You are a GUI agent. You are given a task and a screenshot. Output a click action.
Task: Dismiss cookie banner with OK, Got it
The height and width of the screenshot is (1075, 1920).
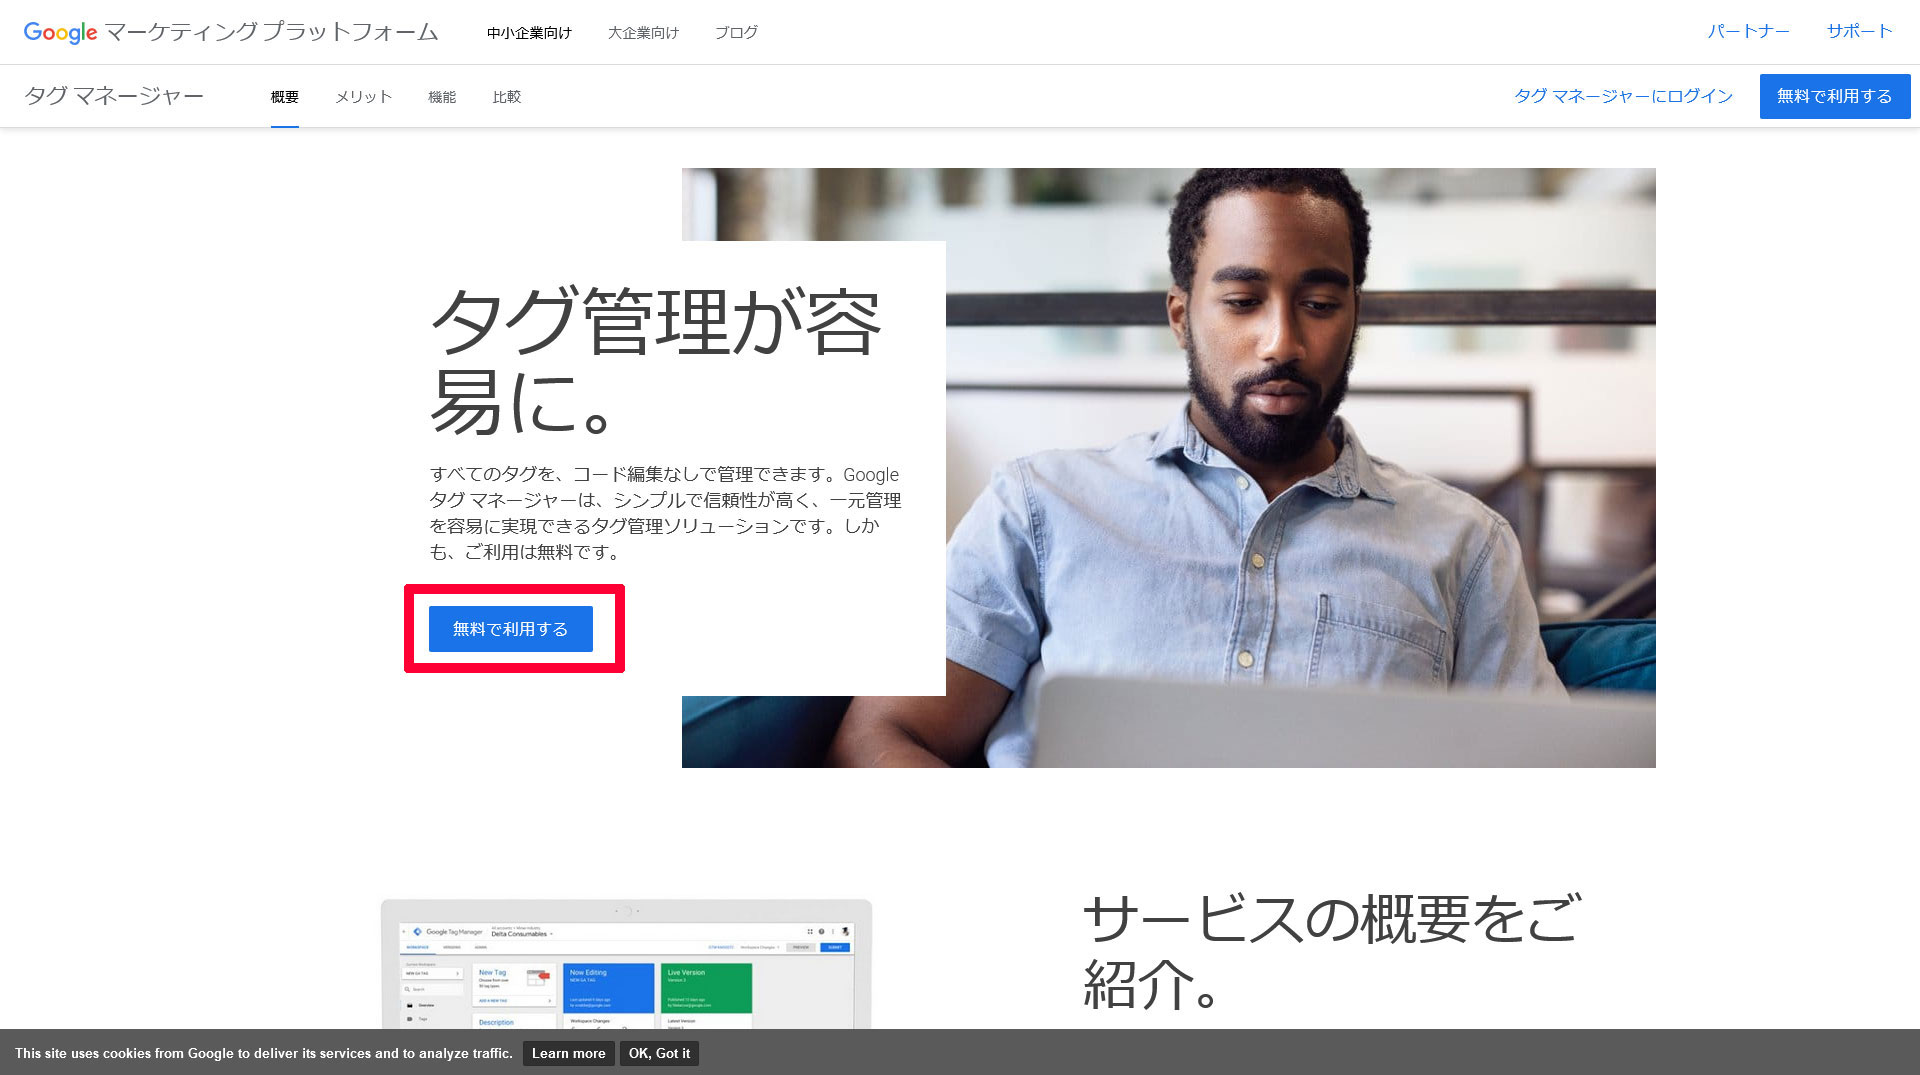coord(659,1053)
